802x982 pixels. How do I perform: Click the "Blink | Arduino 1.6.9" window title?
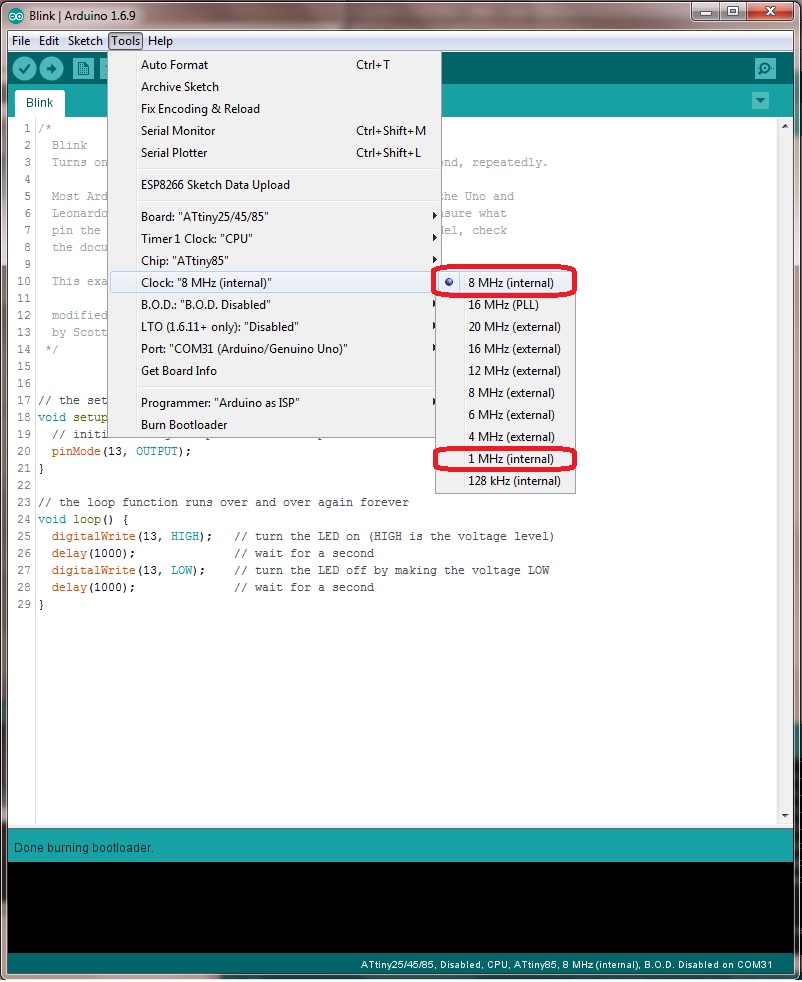click(82, 16)
